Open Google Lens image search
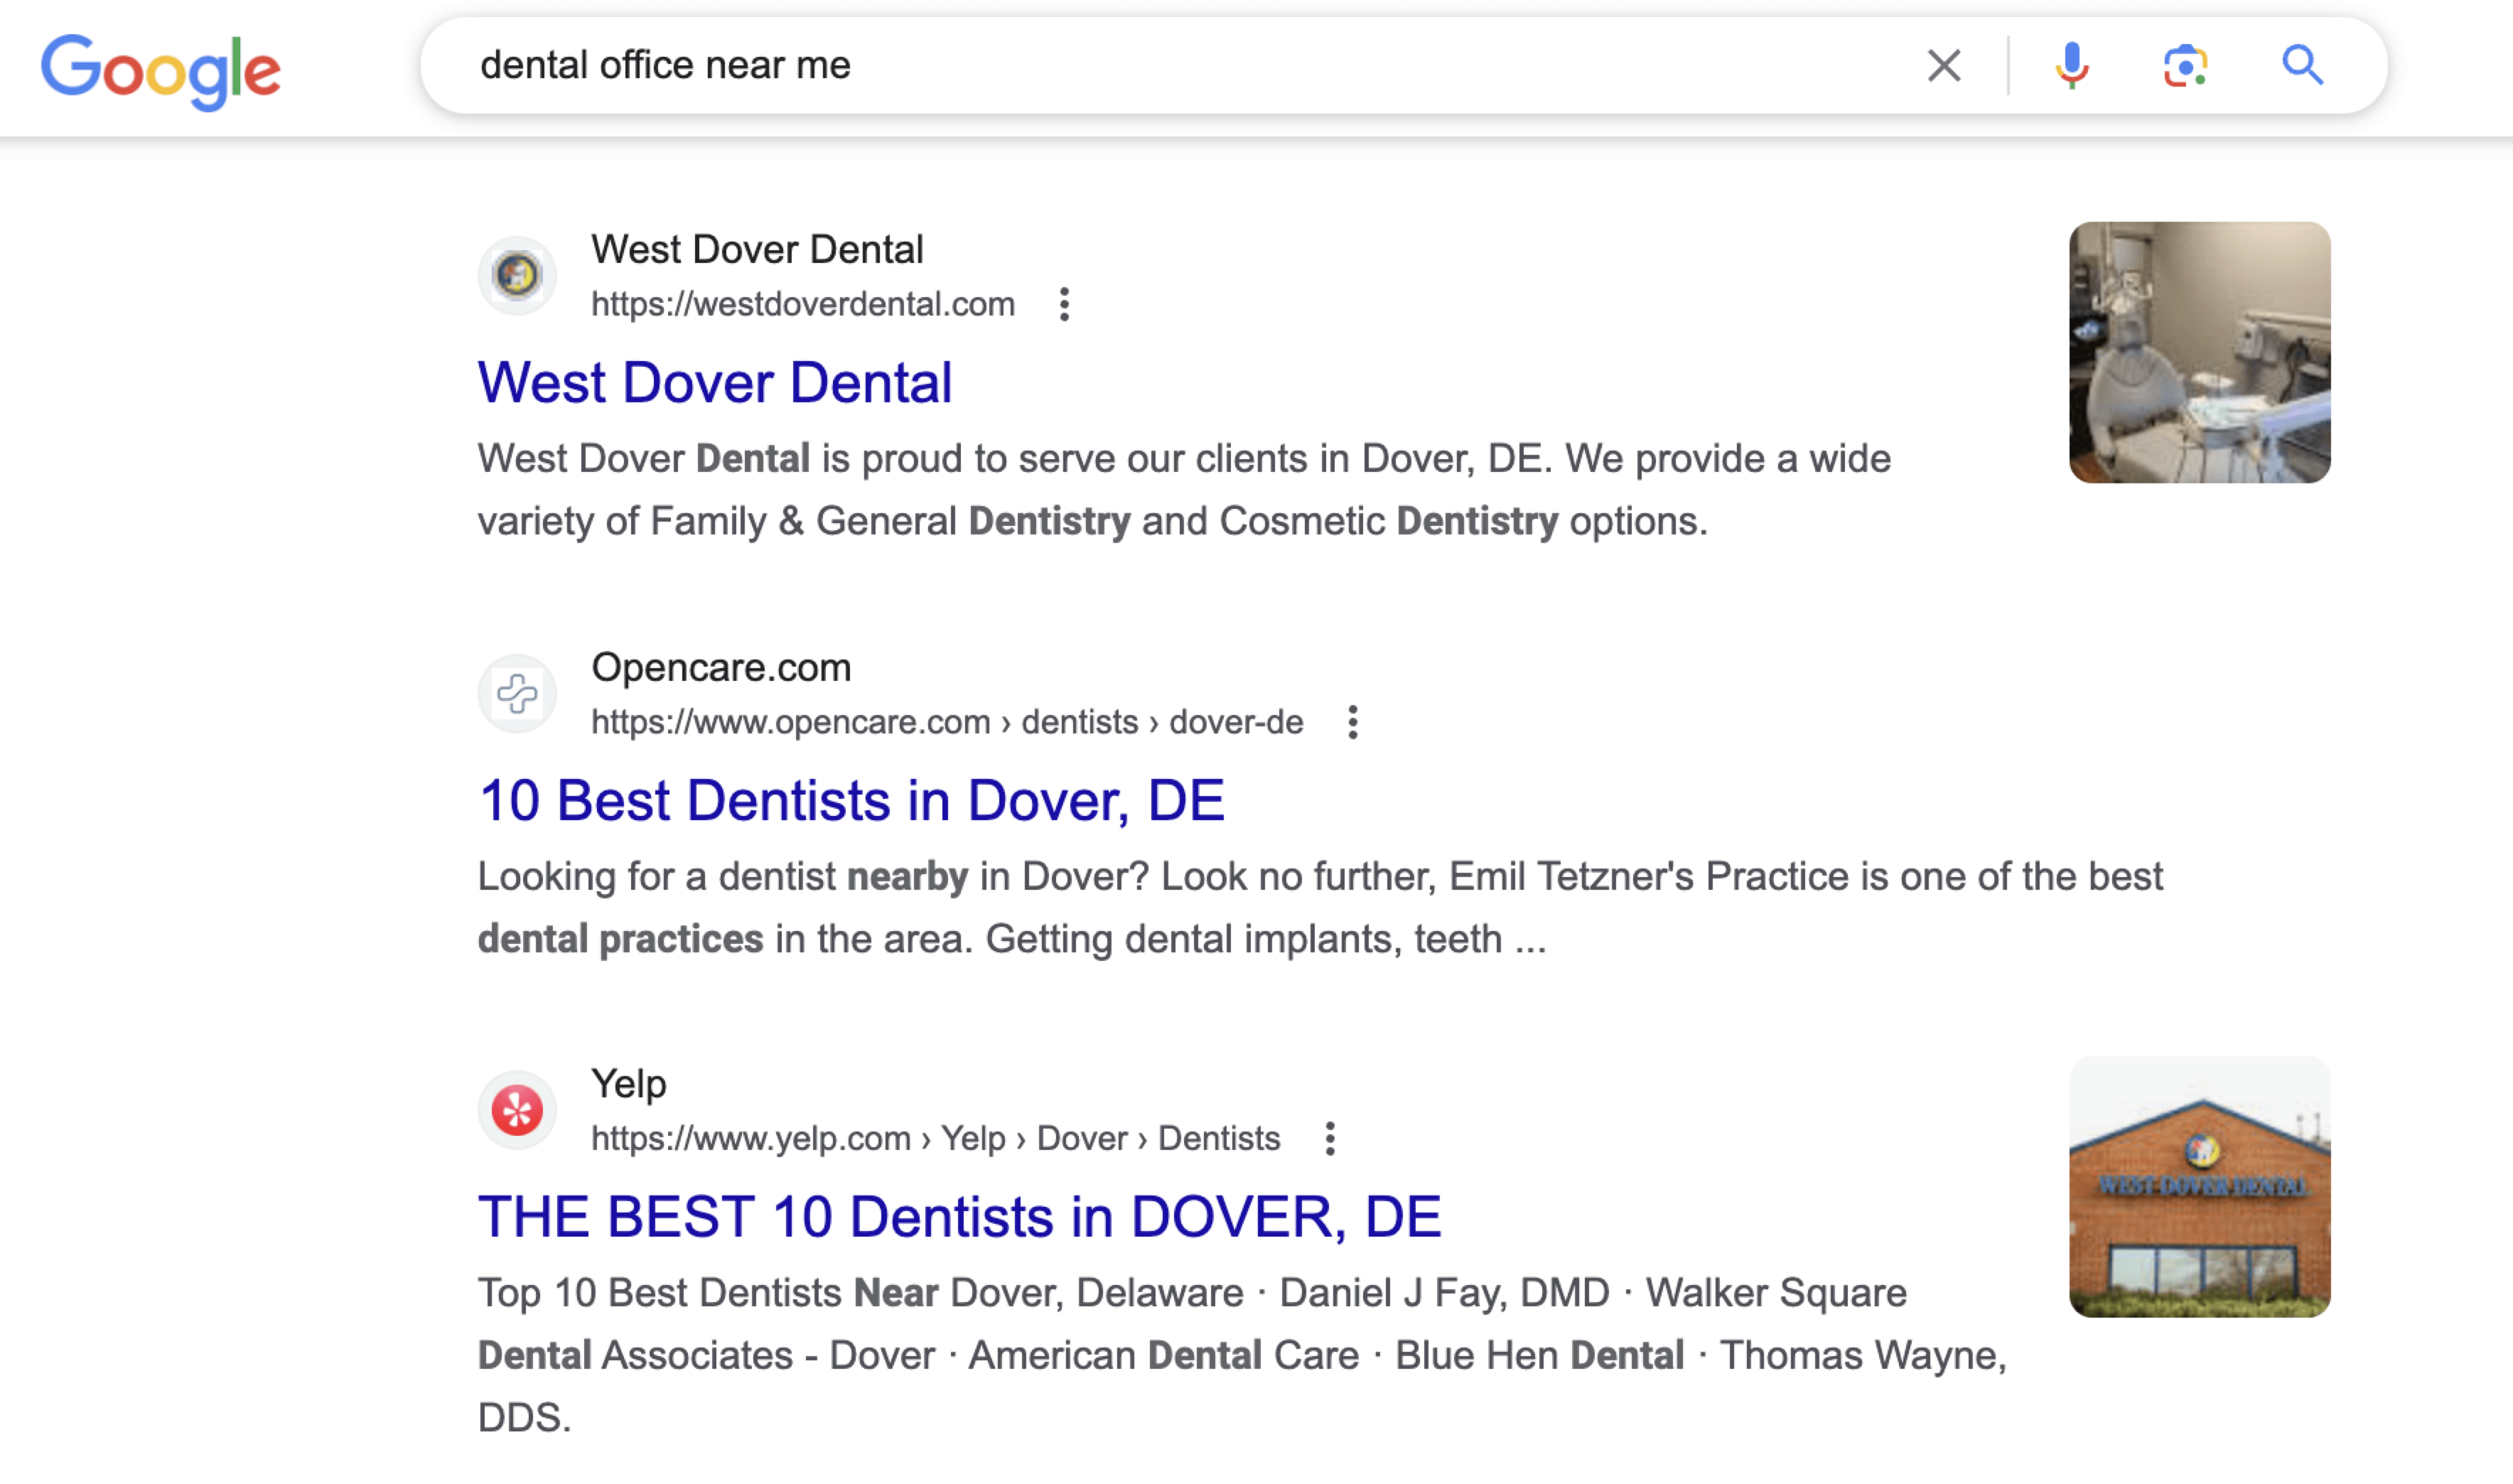 (2186, 66)
